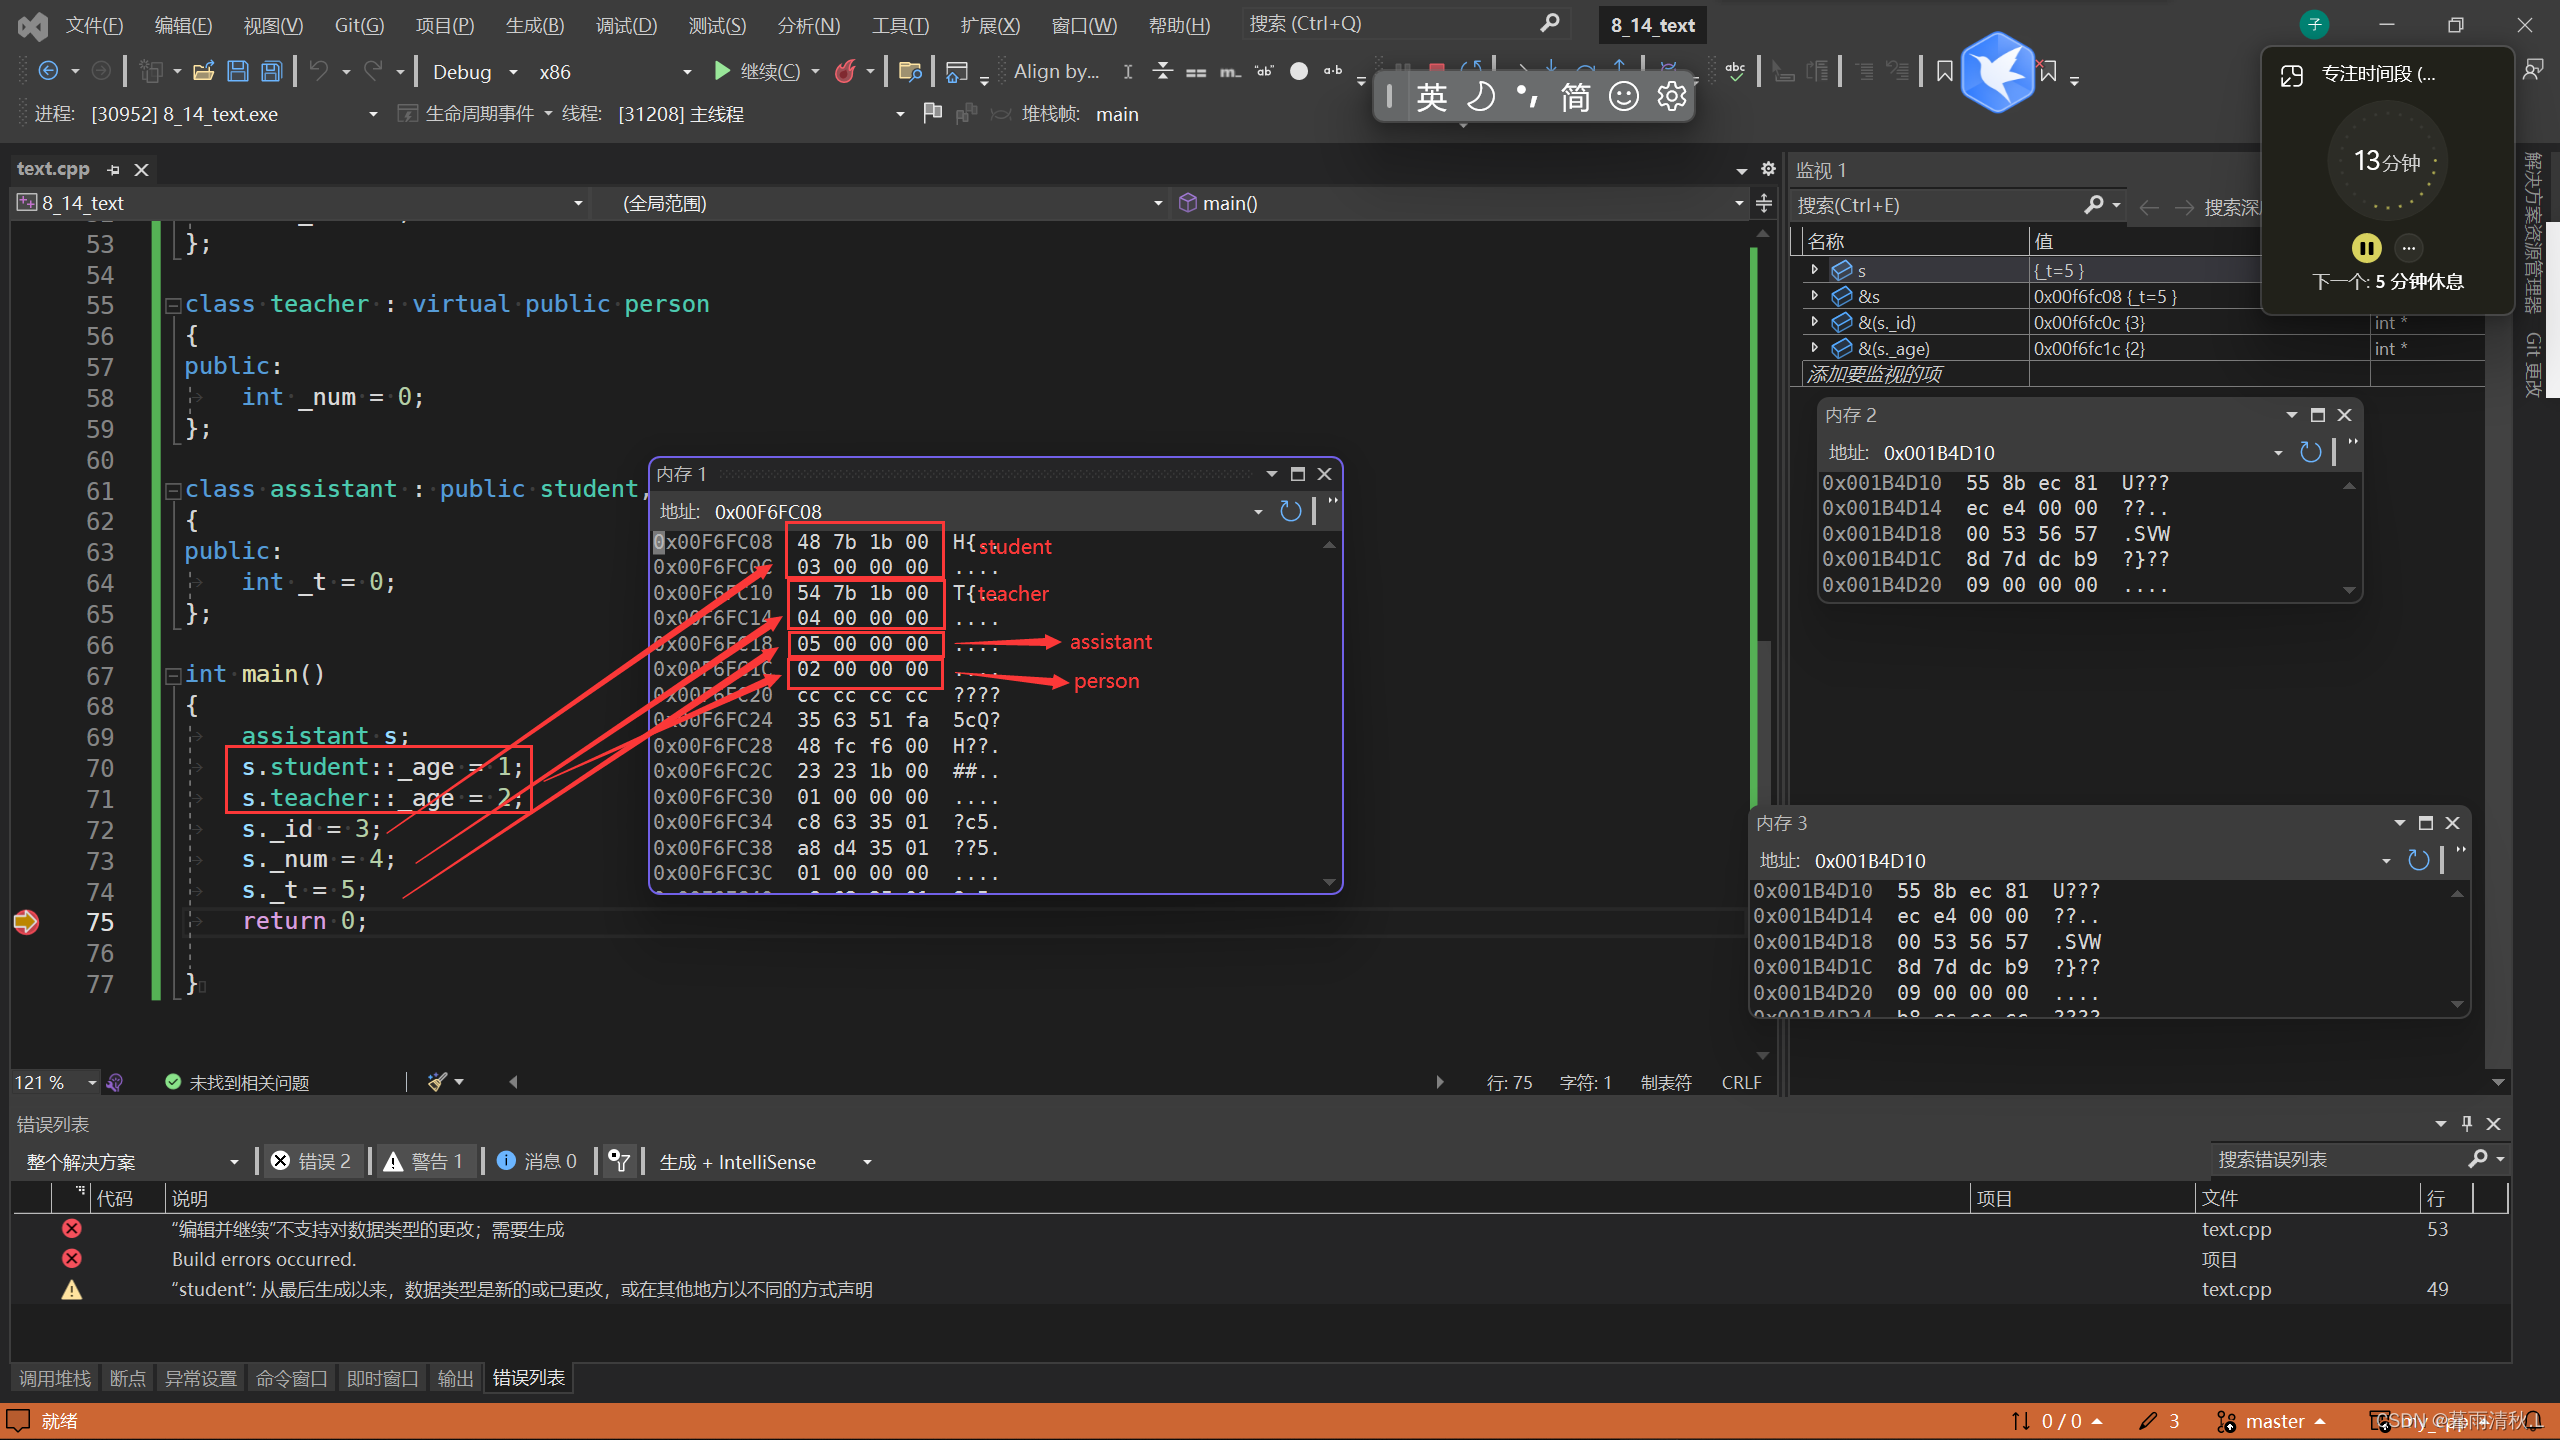Select the error row 'Build errors occurred.'
Image resolution: width=2560 pixels, height=1440 pixels.
tap(1260, 1259)
